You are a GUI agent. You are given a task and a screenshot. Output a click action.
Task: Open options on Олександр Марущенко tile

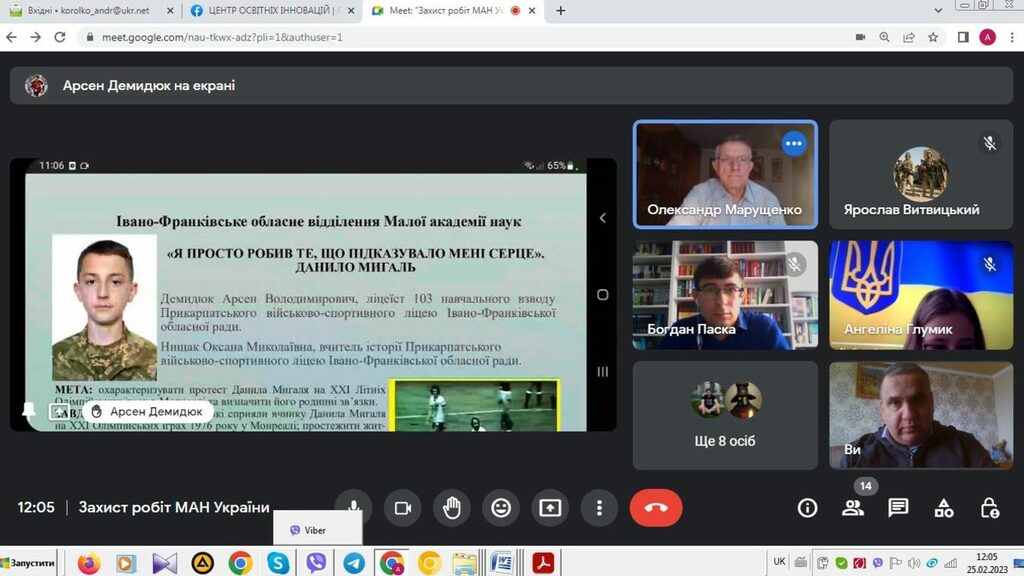click(x=794, y=144)
